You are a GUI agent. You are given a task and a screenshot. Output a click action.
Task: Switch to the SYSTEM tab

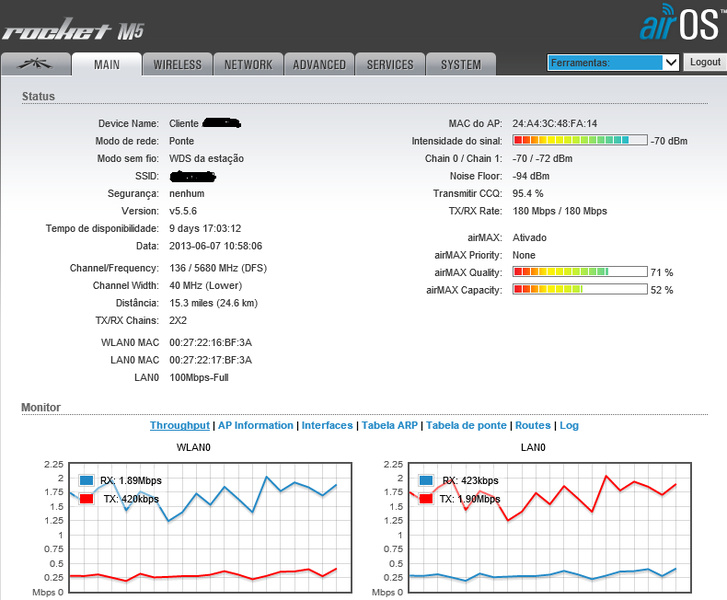coord(461,64)
